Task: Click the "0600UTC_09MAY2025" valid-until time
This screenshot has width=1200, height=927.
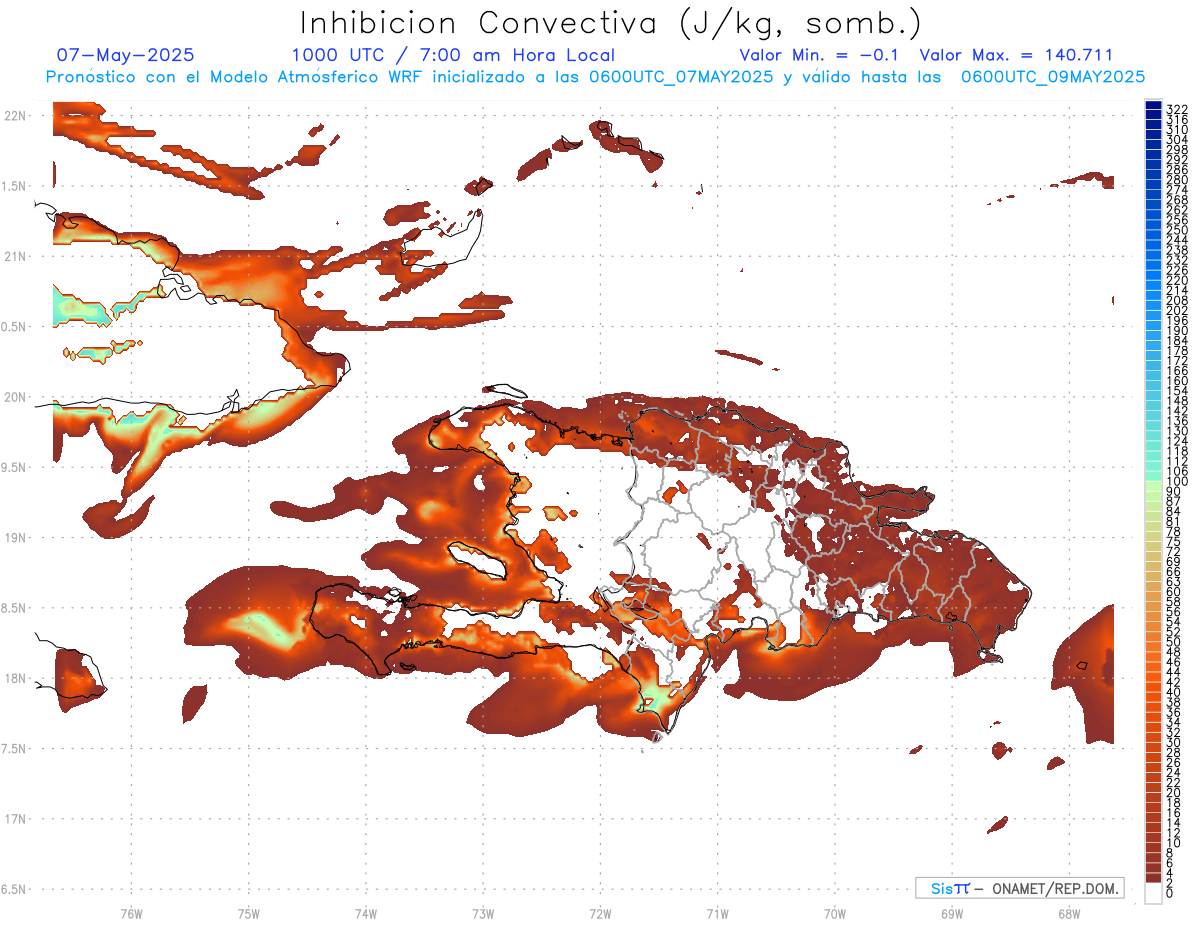Action: 1052,76
